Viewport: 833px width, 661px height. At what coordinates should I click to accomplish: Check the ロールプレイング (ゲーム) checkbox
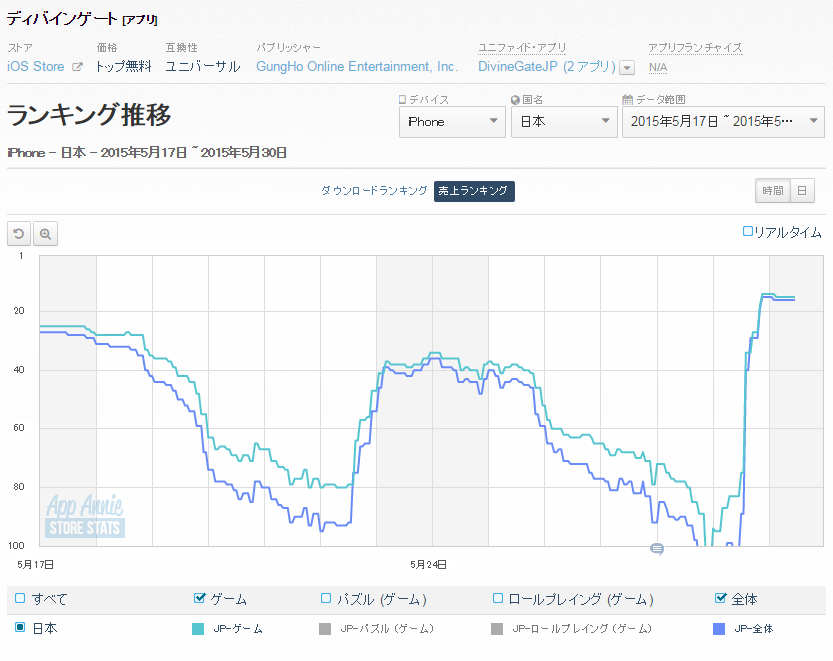498,598
